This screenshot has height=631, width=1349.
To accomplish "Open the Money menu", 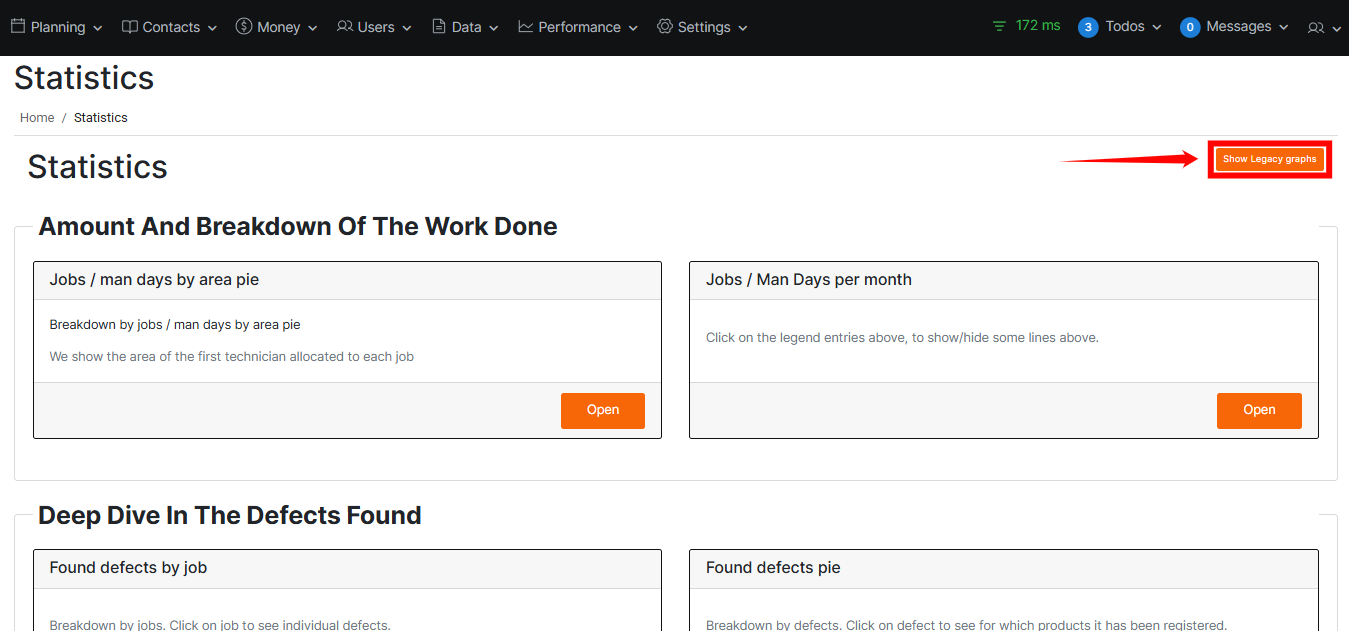I will coord(278,27).
